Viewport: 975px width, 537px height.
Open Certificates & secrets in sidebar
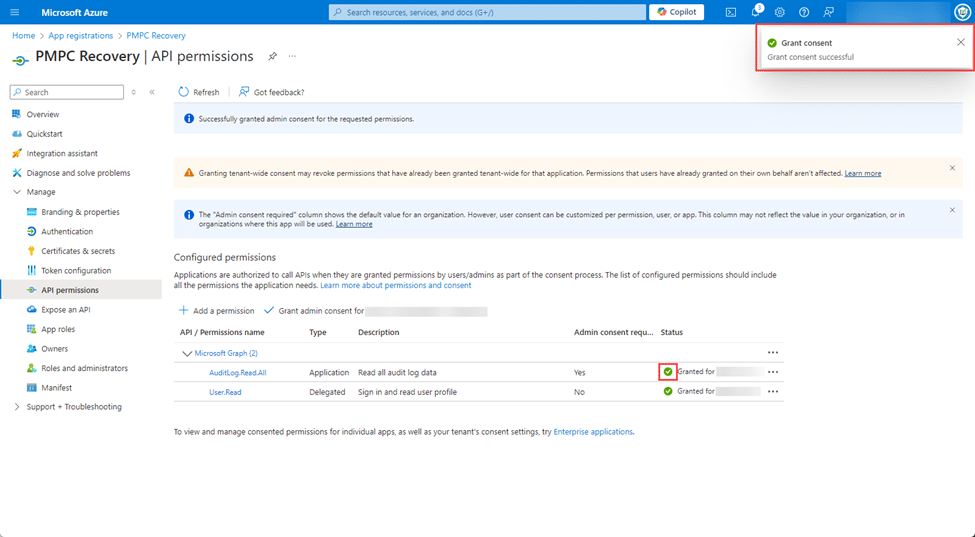78,251
